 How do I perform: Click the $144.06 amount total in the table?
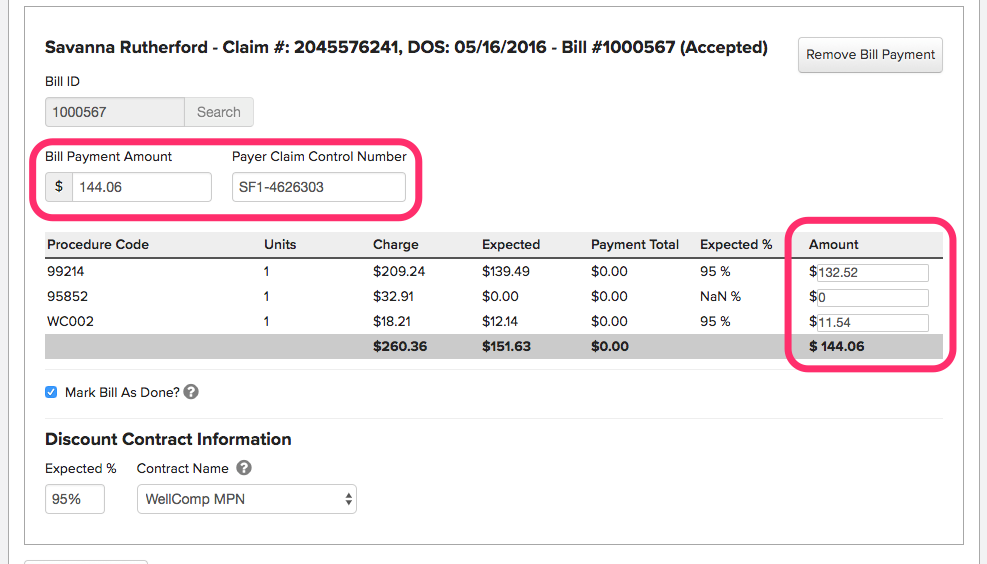[836, 347]
